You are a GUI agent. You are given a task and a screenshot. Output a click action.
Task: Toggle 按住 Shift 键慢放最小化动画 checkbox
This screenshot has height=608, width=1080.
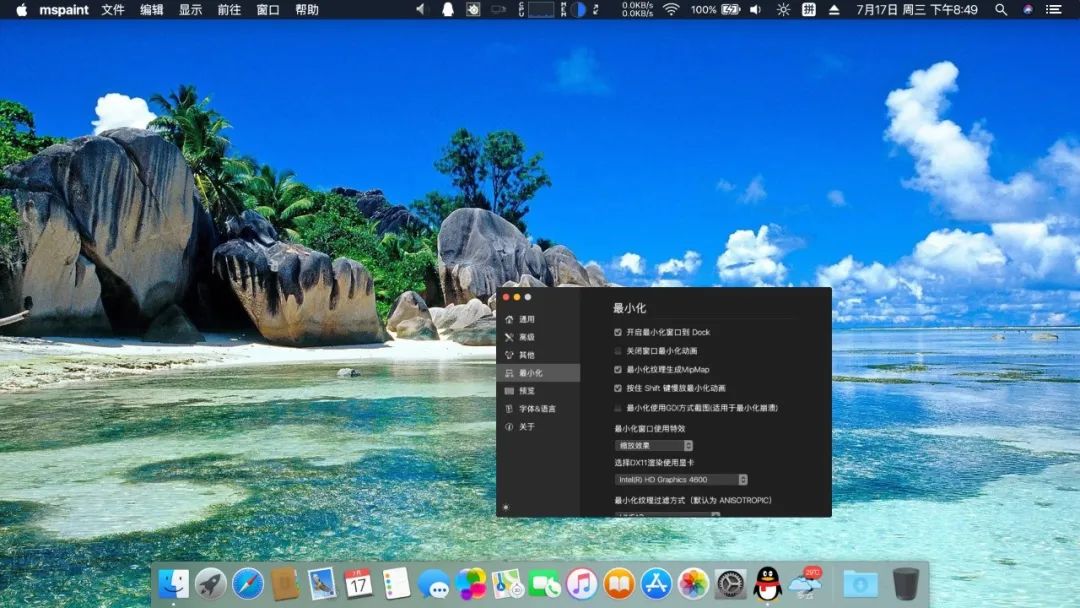[618, 388]
